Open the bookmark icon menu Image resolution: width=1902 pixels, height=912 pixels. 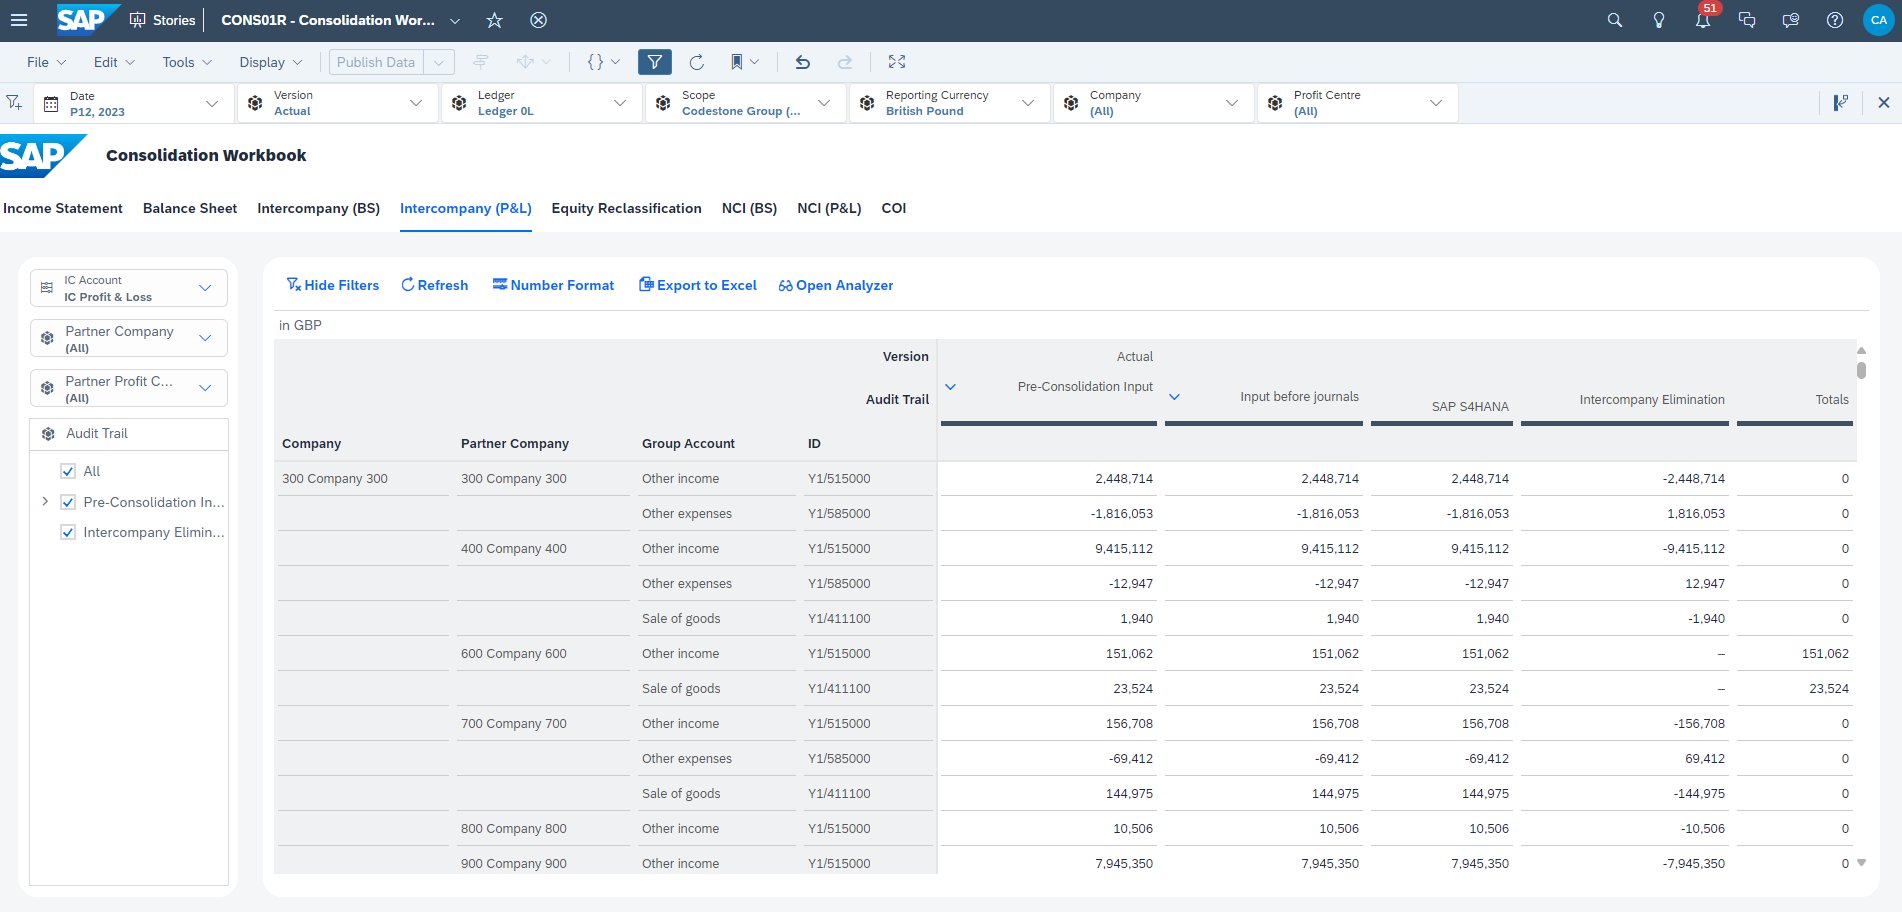(x=744, y=62)
